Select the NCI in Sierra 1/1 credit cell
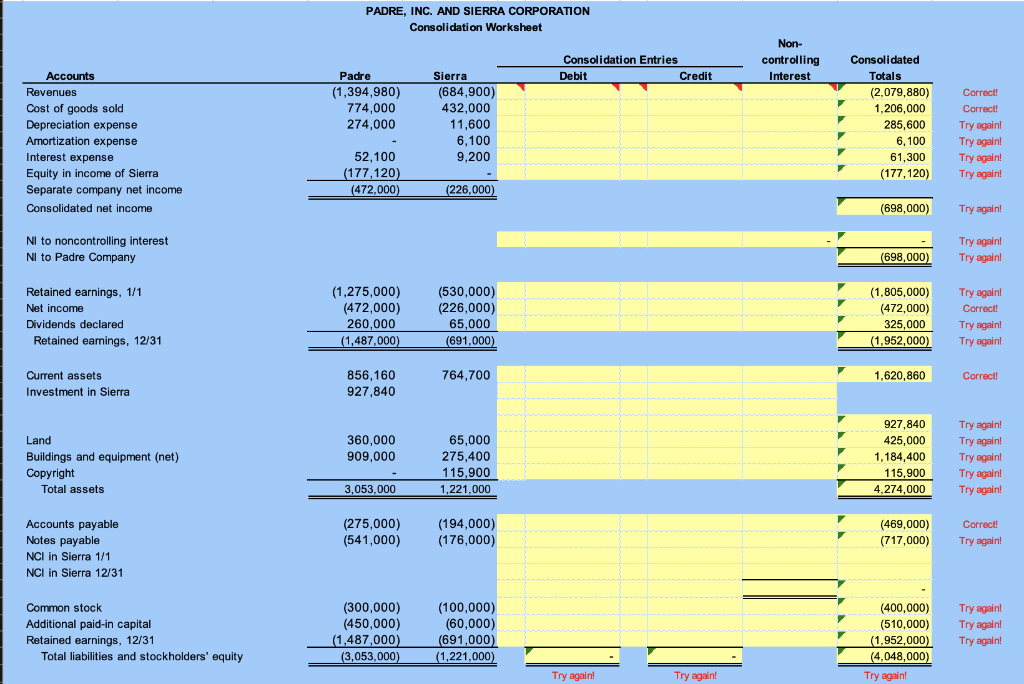1024x684 pixels. 695,557
